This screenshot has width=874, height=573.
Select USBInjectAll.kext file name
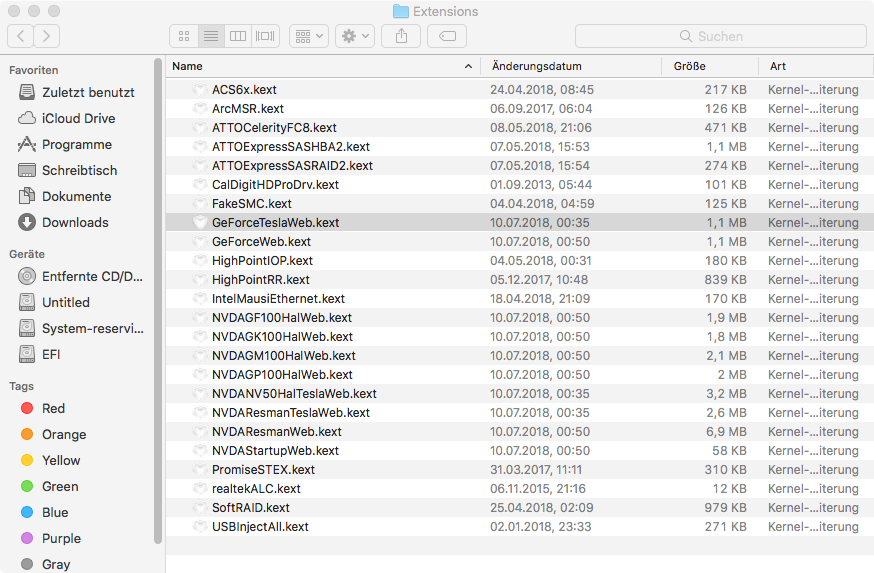[260, 526]
